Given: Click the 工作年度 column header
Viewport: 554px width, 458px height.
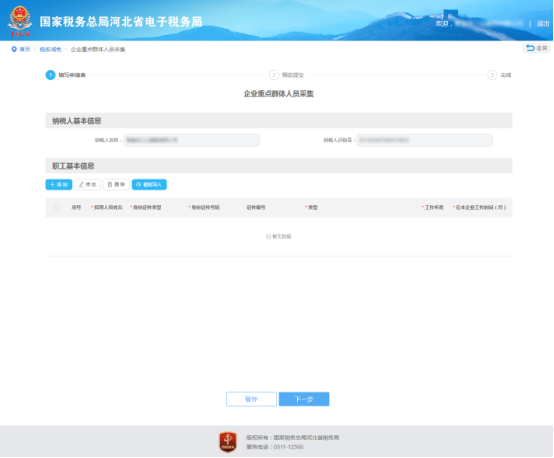Looking at the screenshot, I should coord(433,207).
